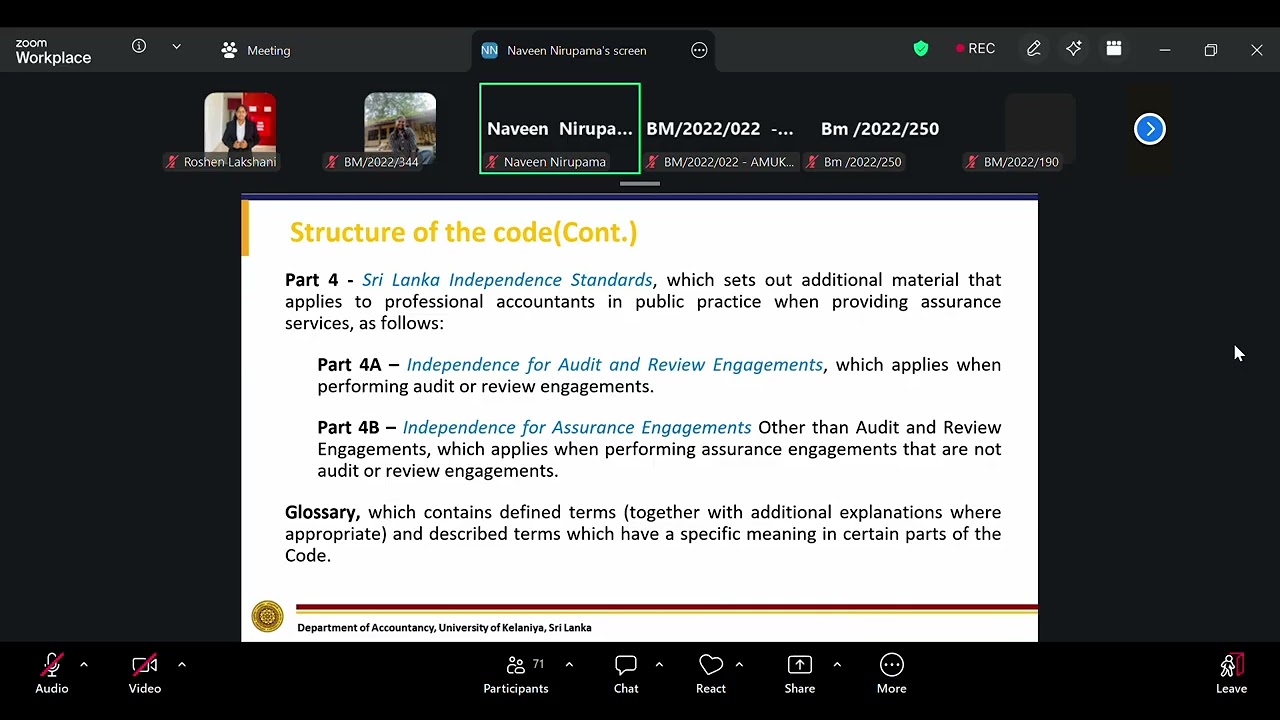Launch the AI Companion sparkle icon
The image size is (1280, 720).
pyautogui.click(x=1074, y=48)
